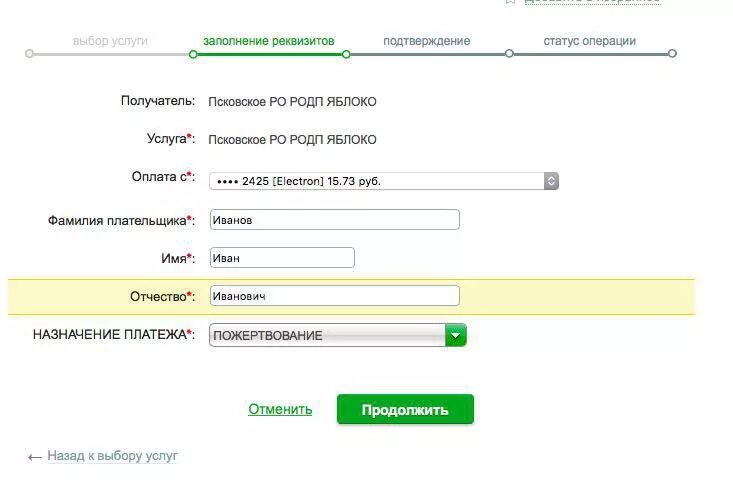Click the 'Услуга' label

(171, 138)
